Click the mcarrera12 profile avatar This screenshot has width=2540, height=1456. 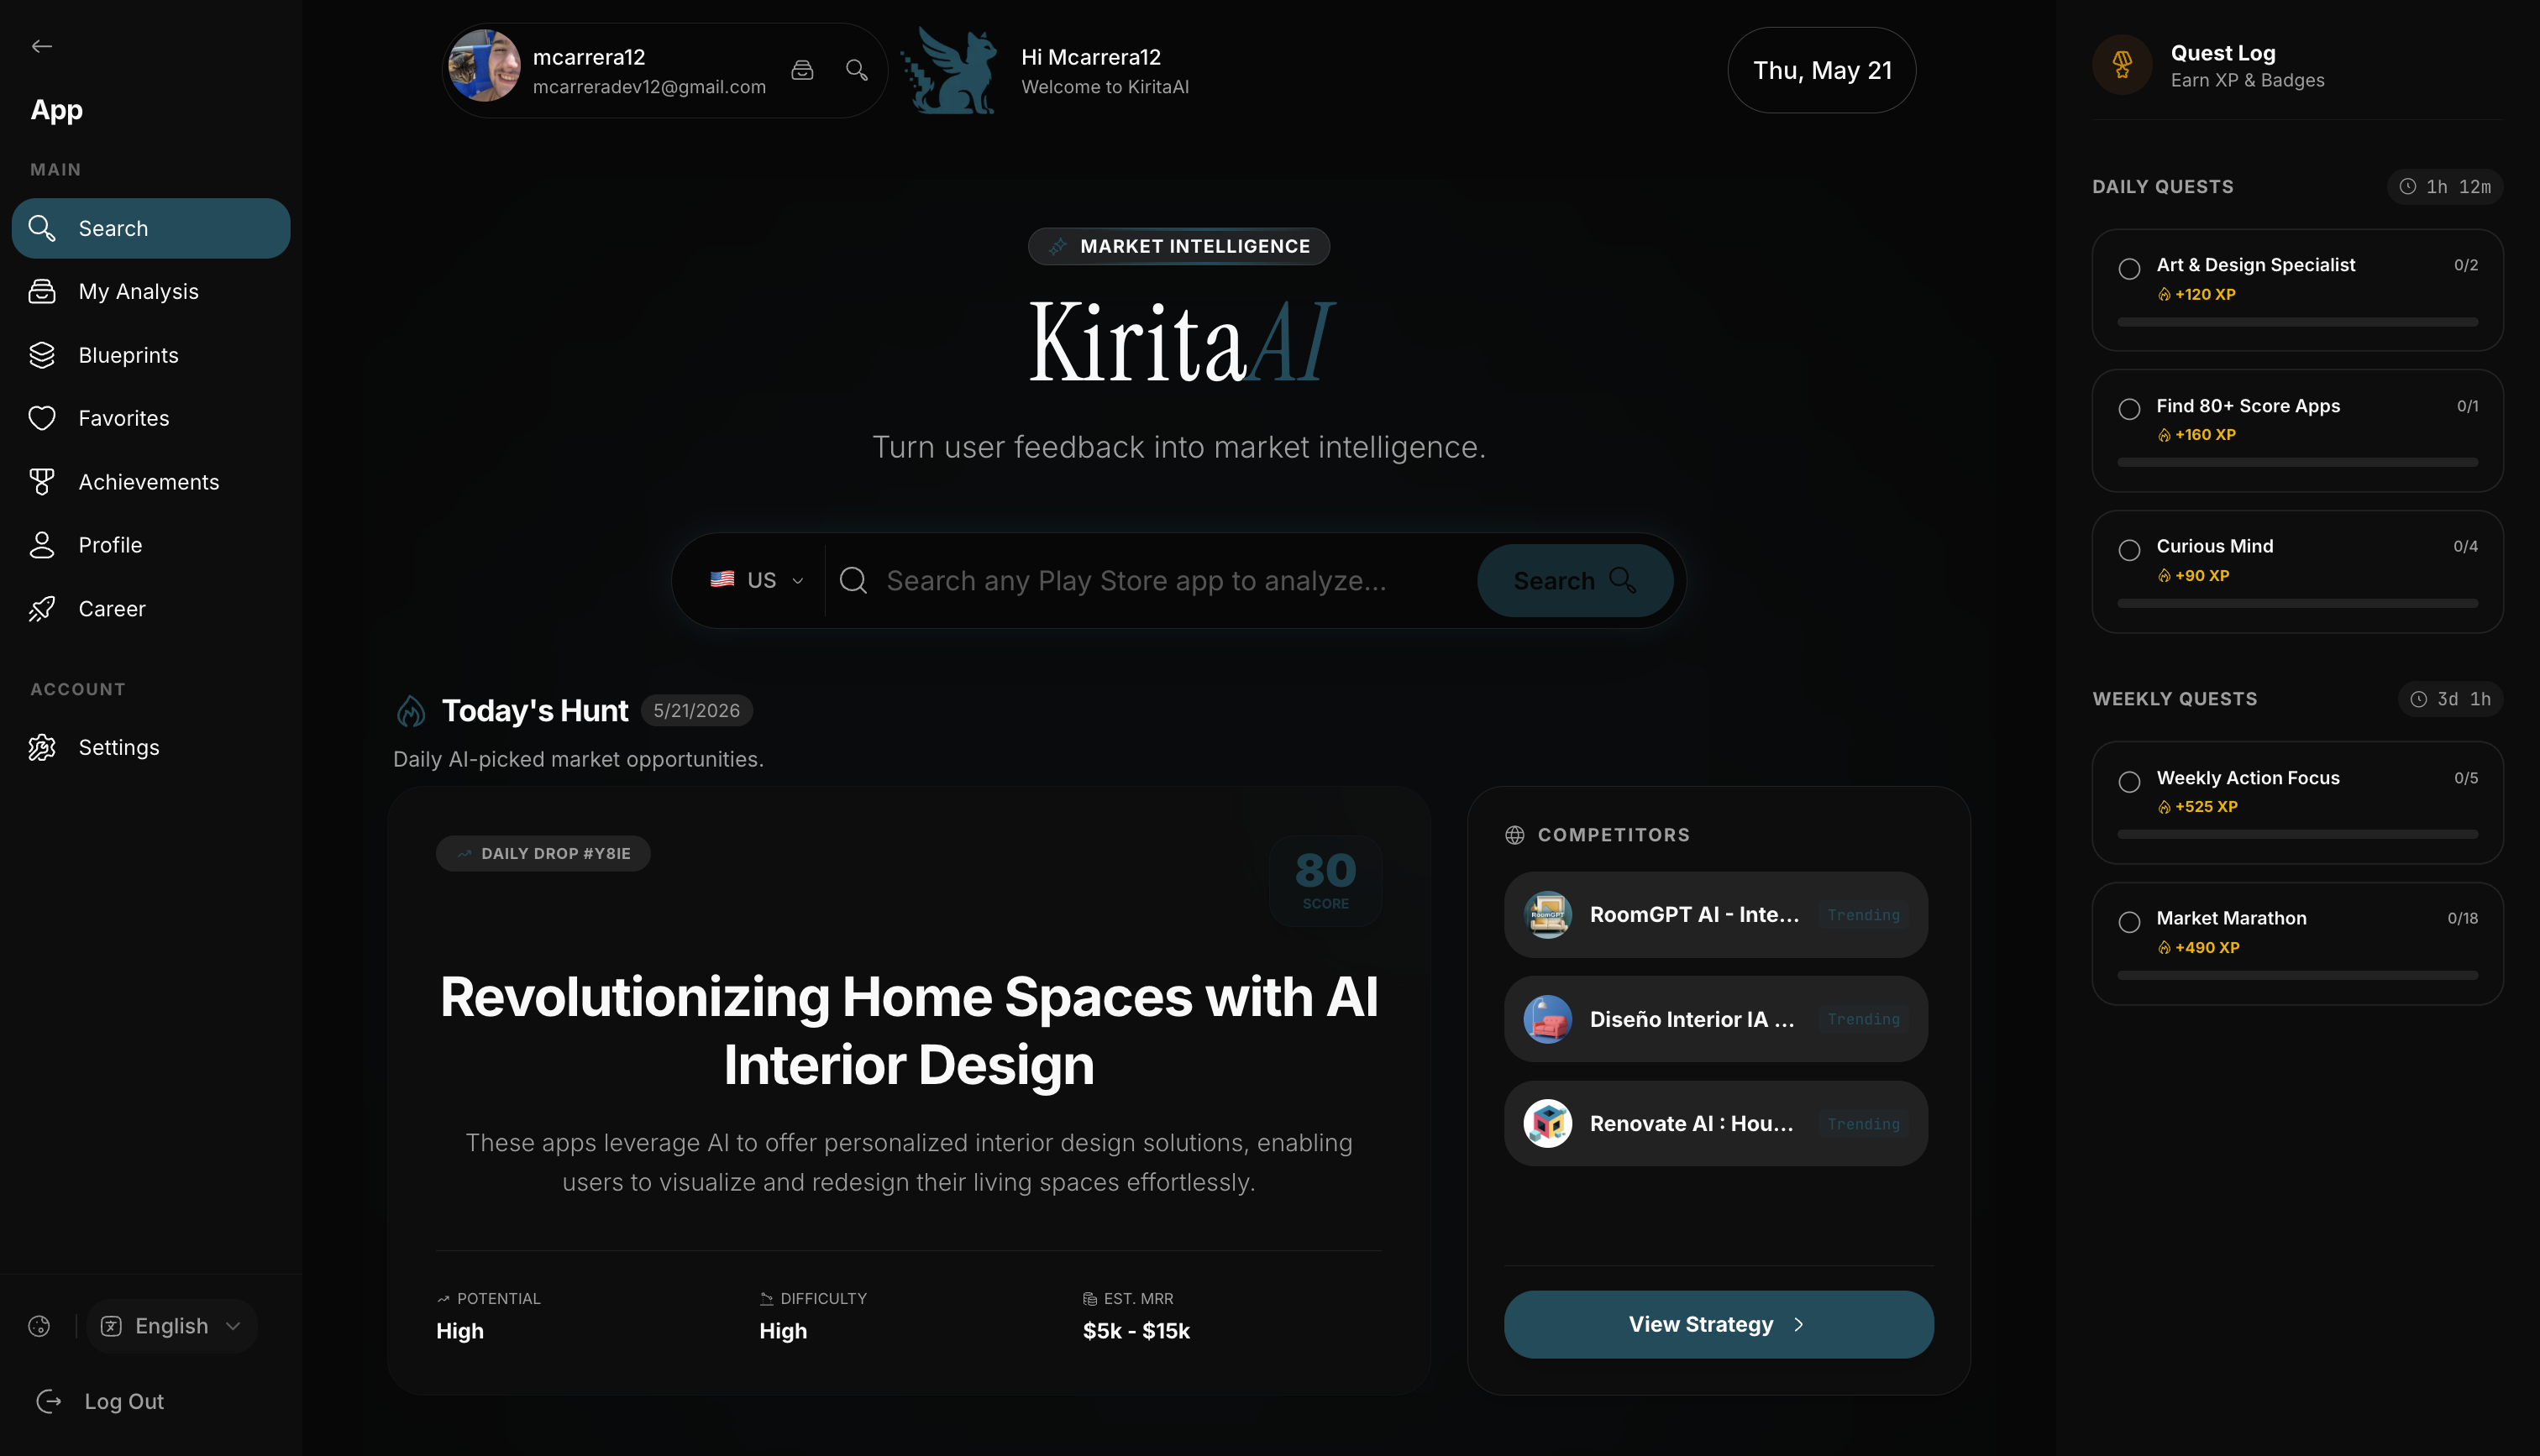pos(484,66)
